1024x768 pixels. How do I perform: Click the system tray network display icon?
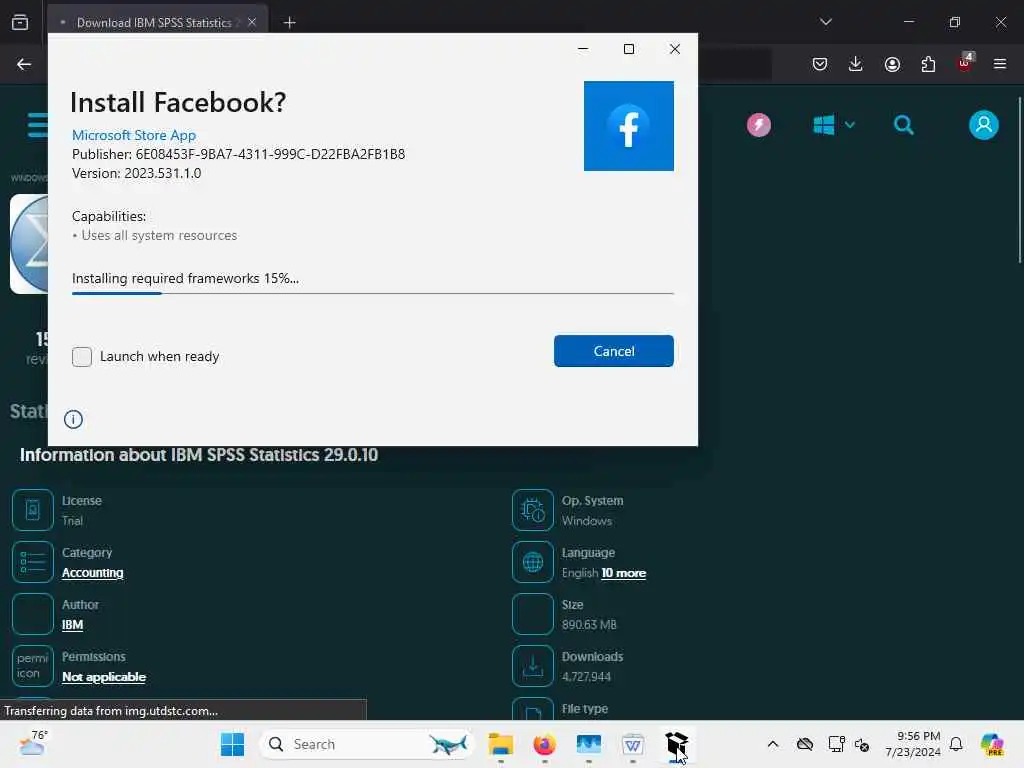click(836, 744)
